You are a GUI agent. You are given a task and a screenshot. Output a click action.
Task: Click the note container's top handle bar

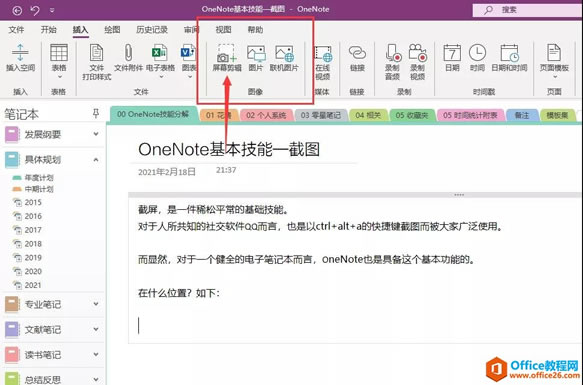tap(355, 195)
